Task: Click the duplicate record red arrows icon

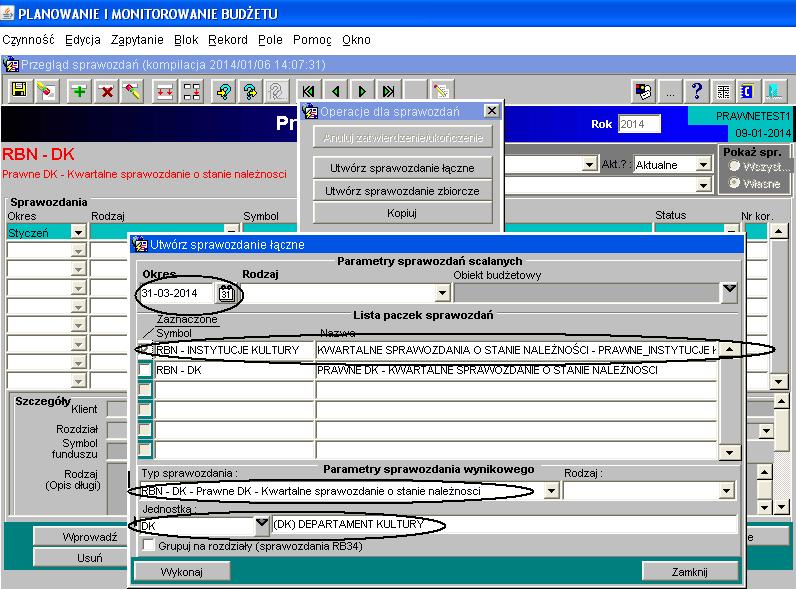Action: click(x=164, y=91)
